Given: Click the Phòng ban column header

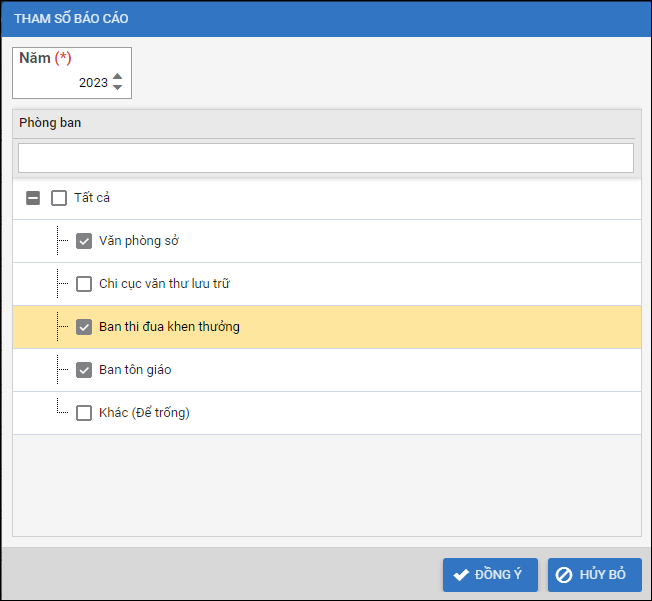Looking at the screenshot, I should 50,123.
